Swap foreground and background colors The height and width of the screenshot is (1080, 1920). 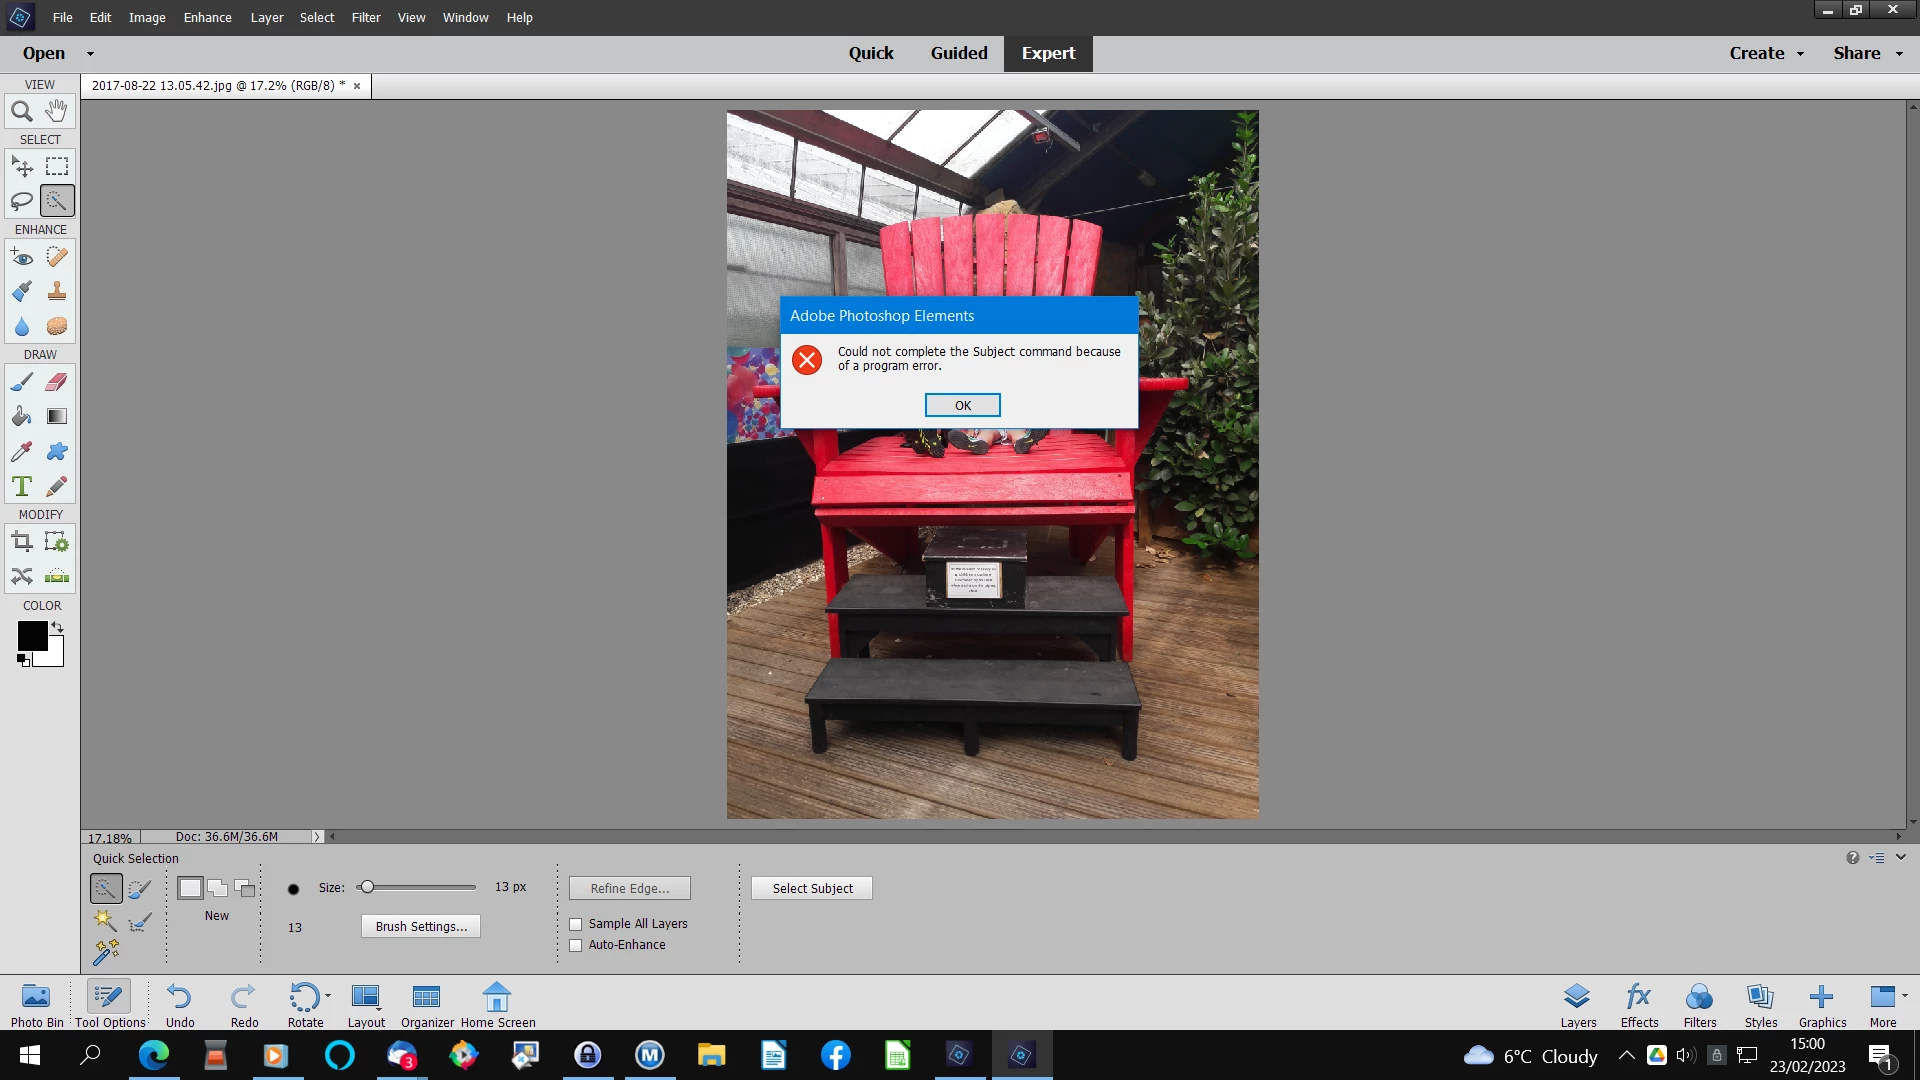[x=58, y=627]
